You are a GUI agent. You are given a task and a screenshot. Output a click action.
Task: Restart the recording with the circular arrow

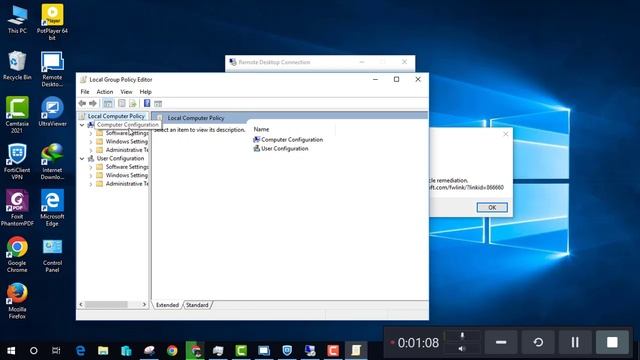538,342
